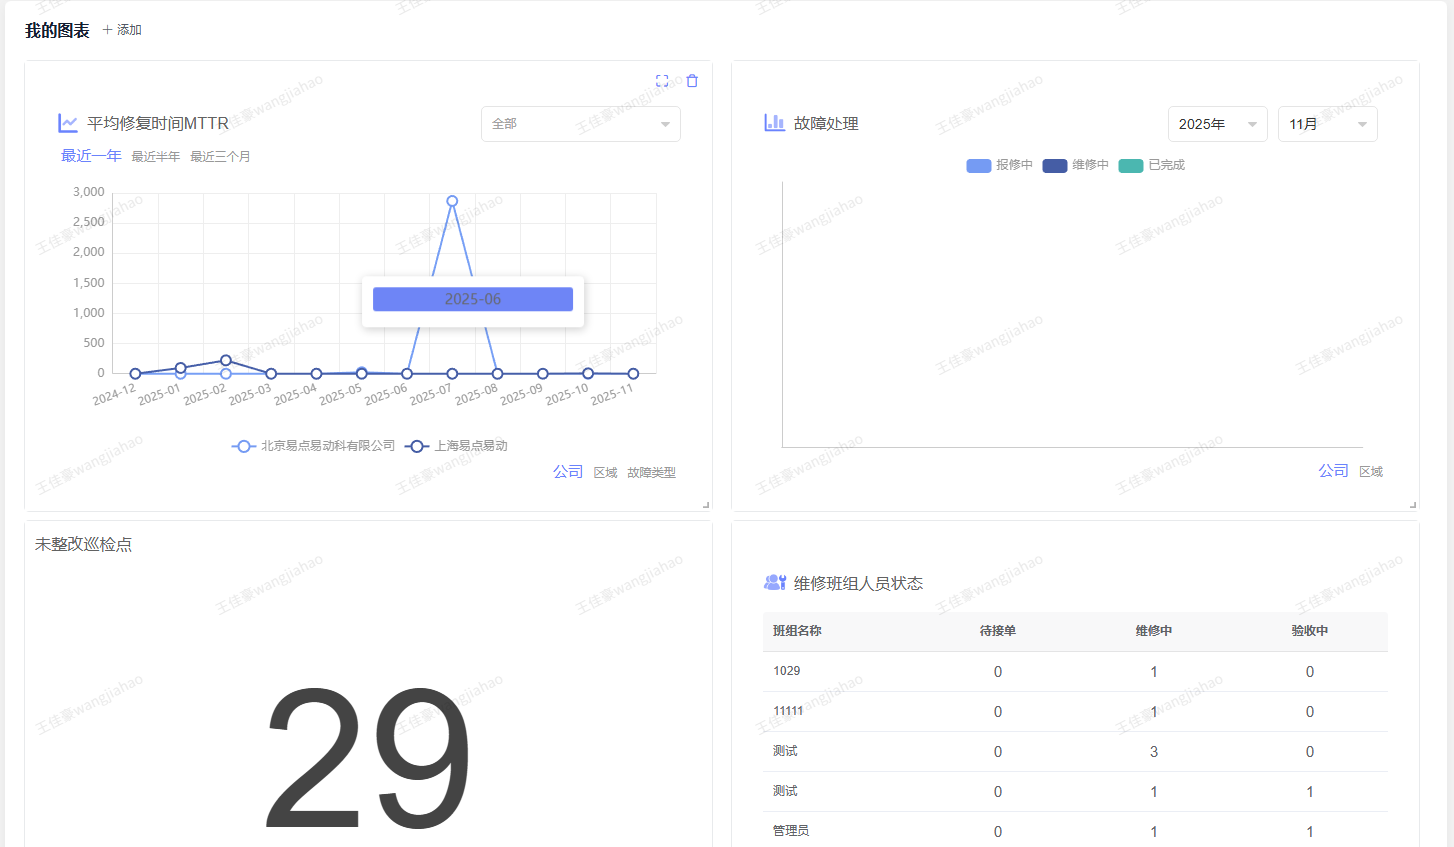Click the peak data point at 2025-07
The image size is (1454, 847).
452,201
